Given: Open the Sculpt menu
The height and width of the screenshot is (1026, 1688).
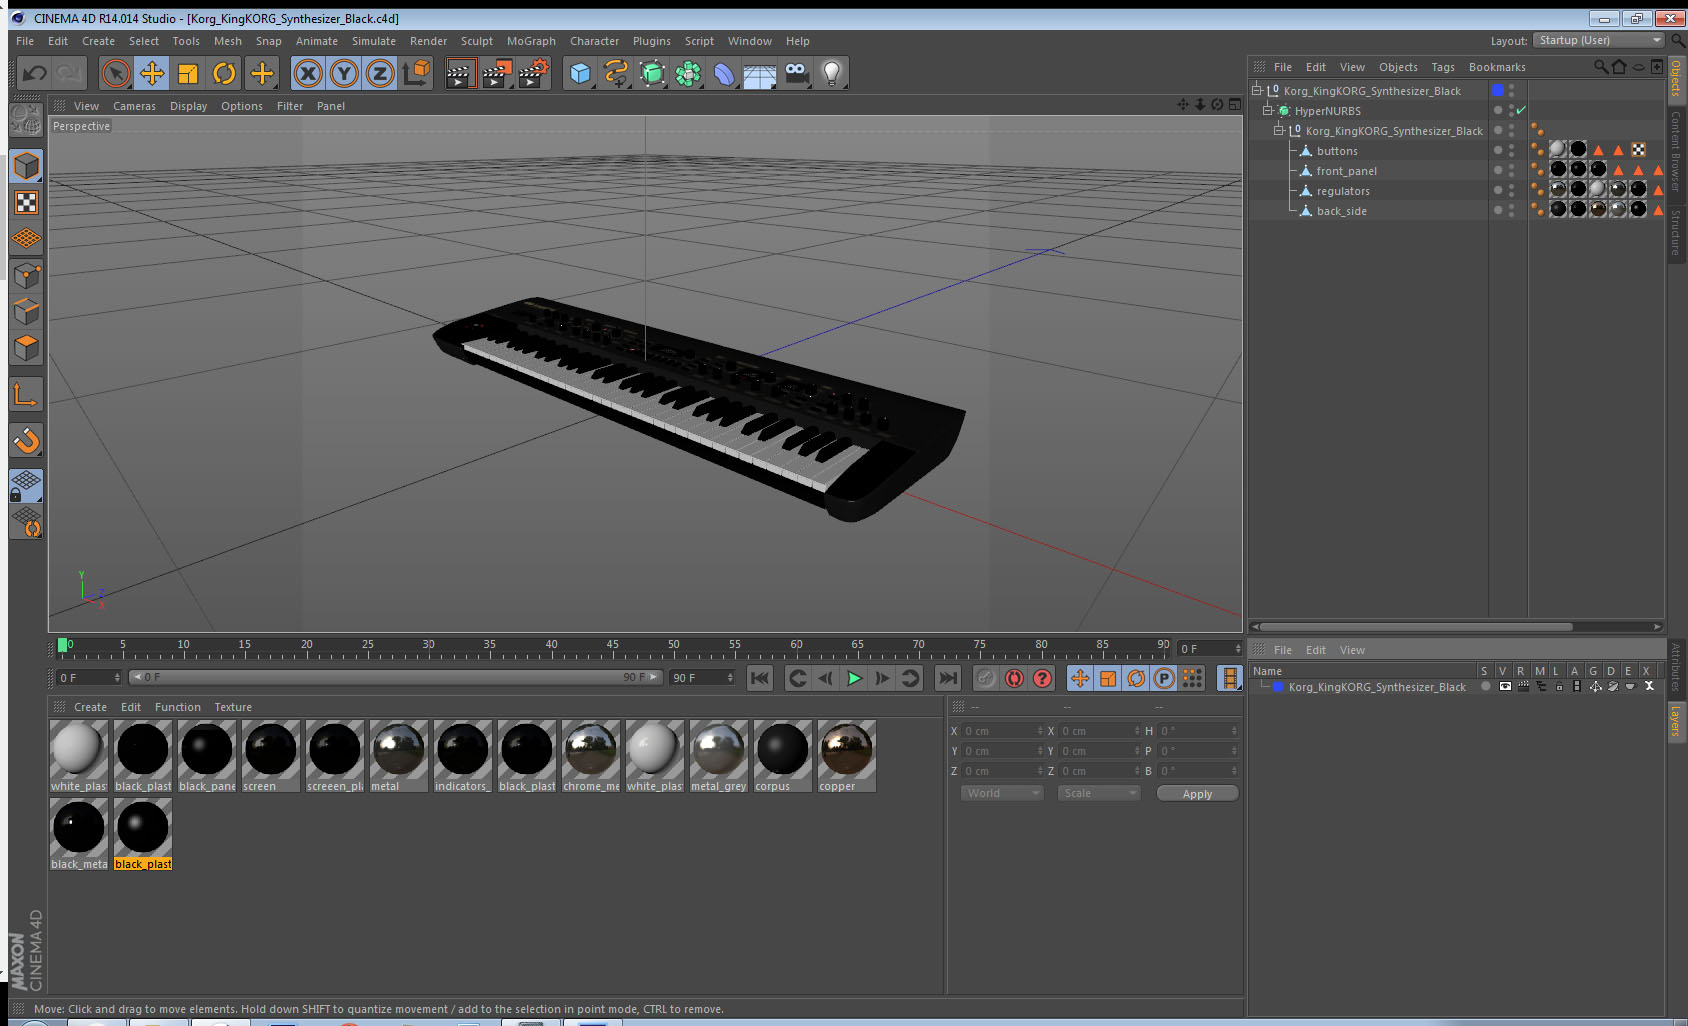Looking at the screenshot, I should 477,41.
